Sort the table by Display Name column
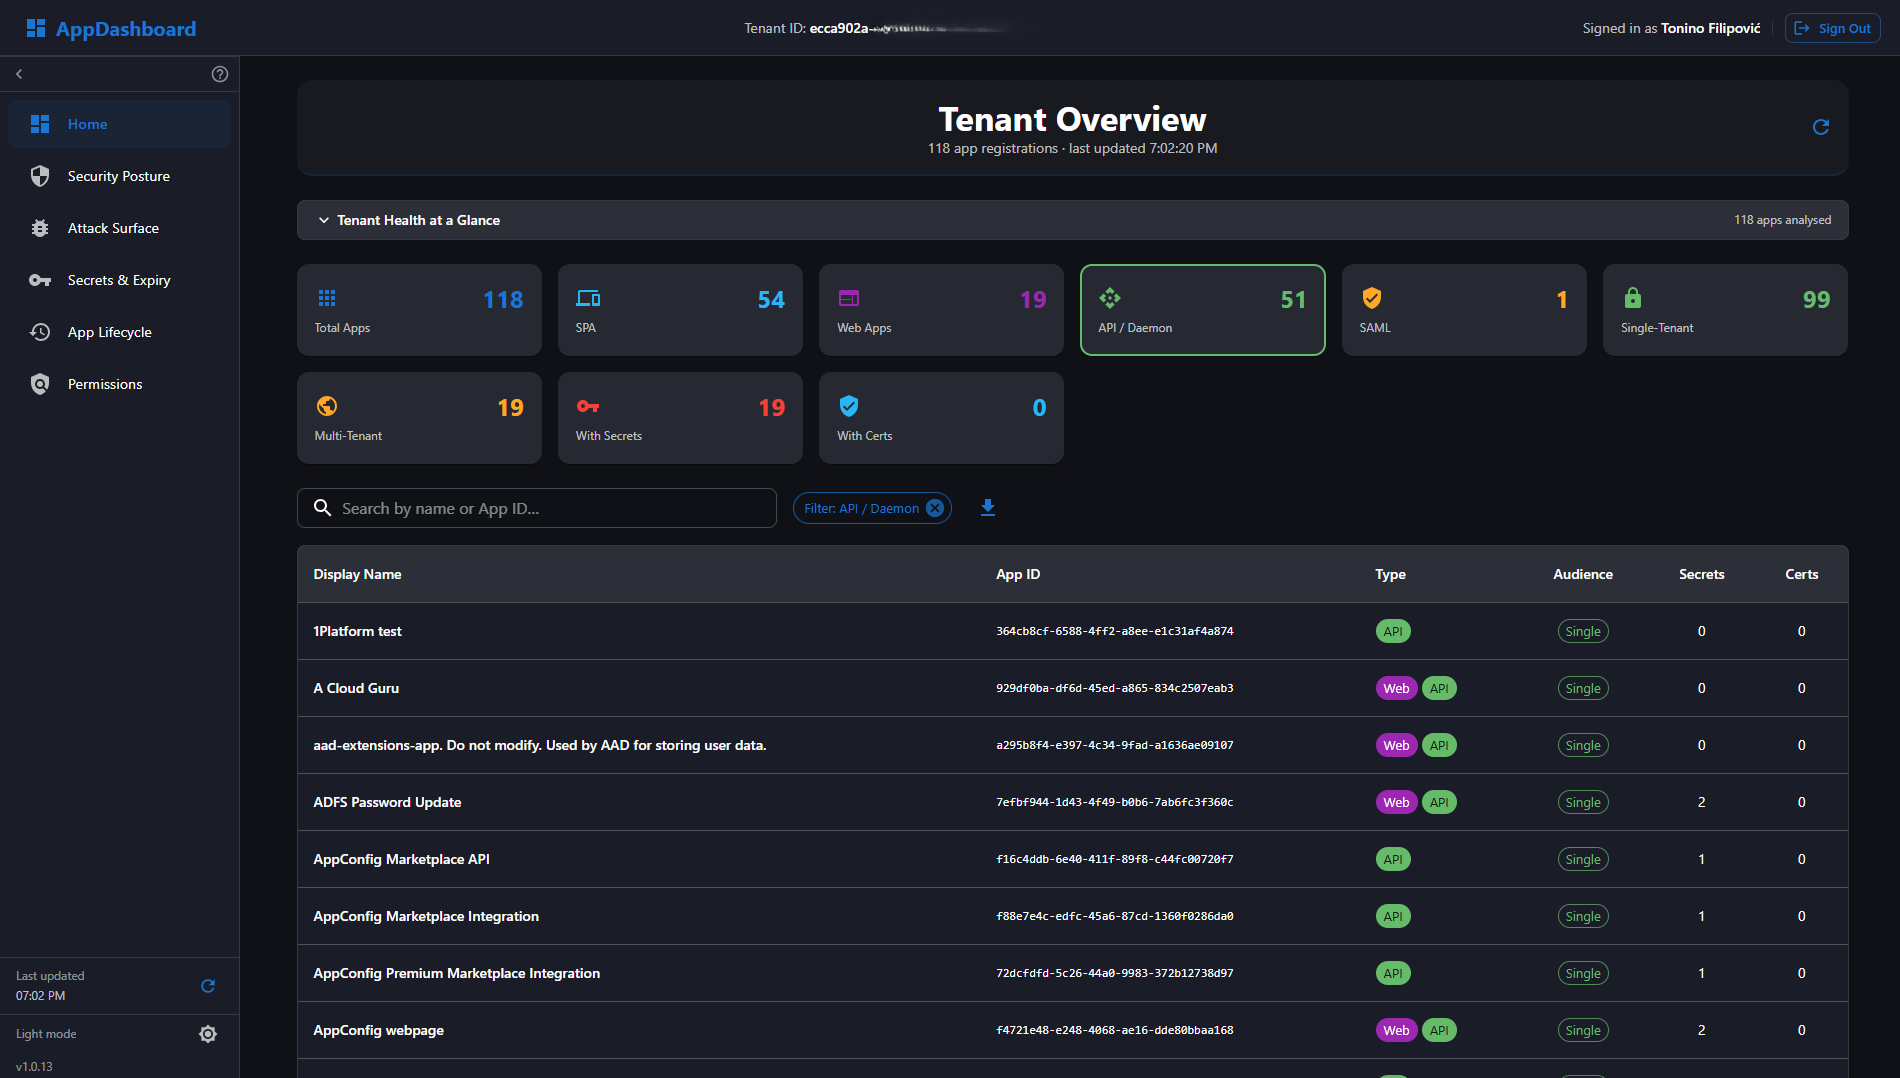1900x1078 pixels. pyautogui.click(x=357, y=574)
